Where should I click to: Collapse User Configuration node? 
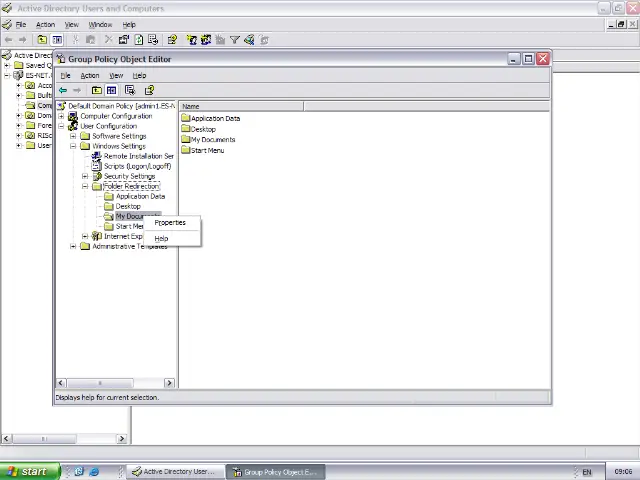[x=61, y=126]
